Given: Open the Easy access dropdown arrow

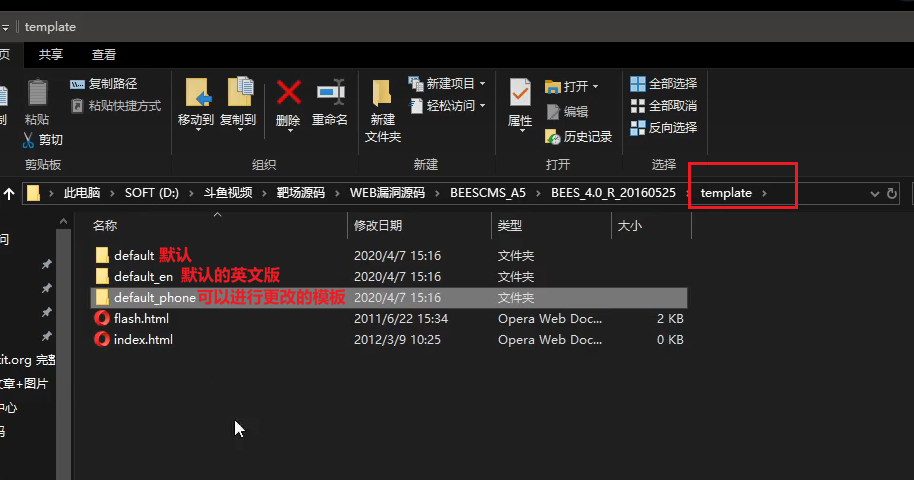Looking at the screenshot, I should (x=483, y=106).
